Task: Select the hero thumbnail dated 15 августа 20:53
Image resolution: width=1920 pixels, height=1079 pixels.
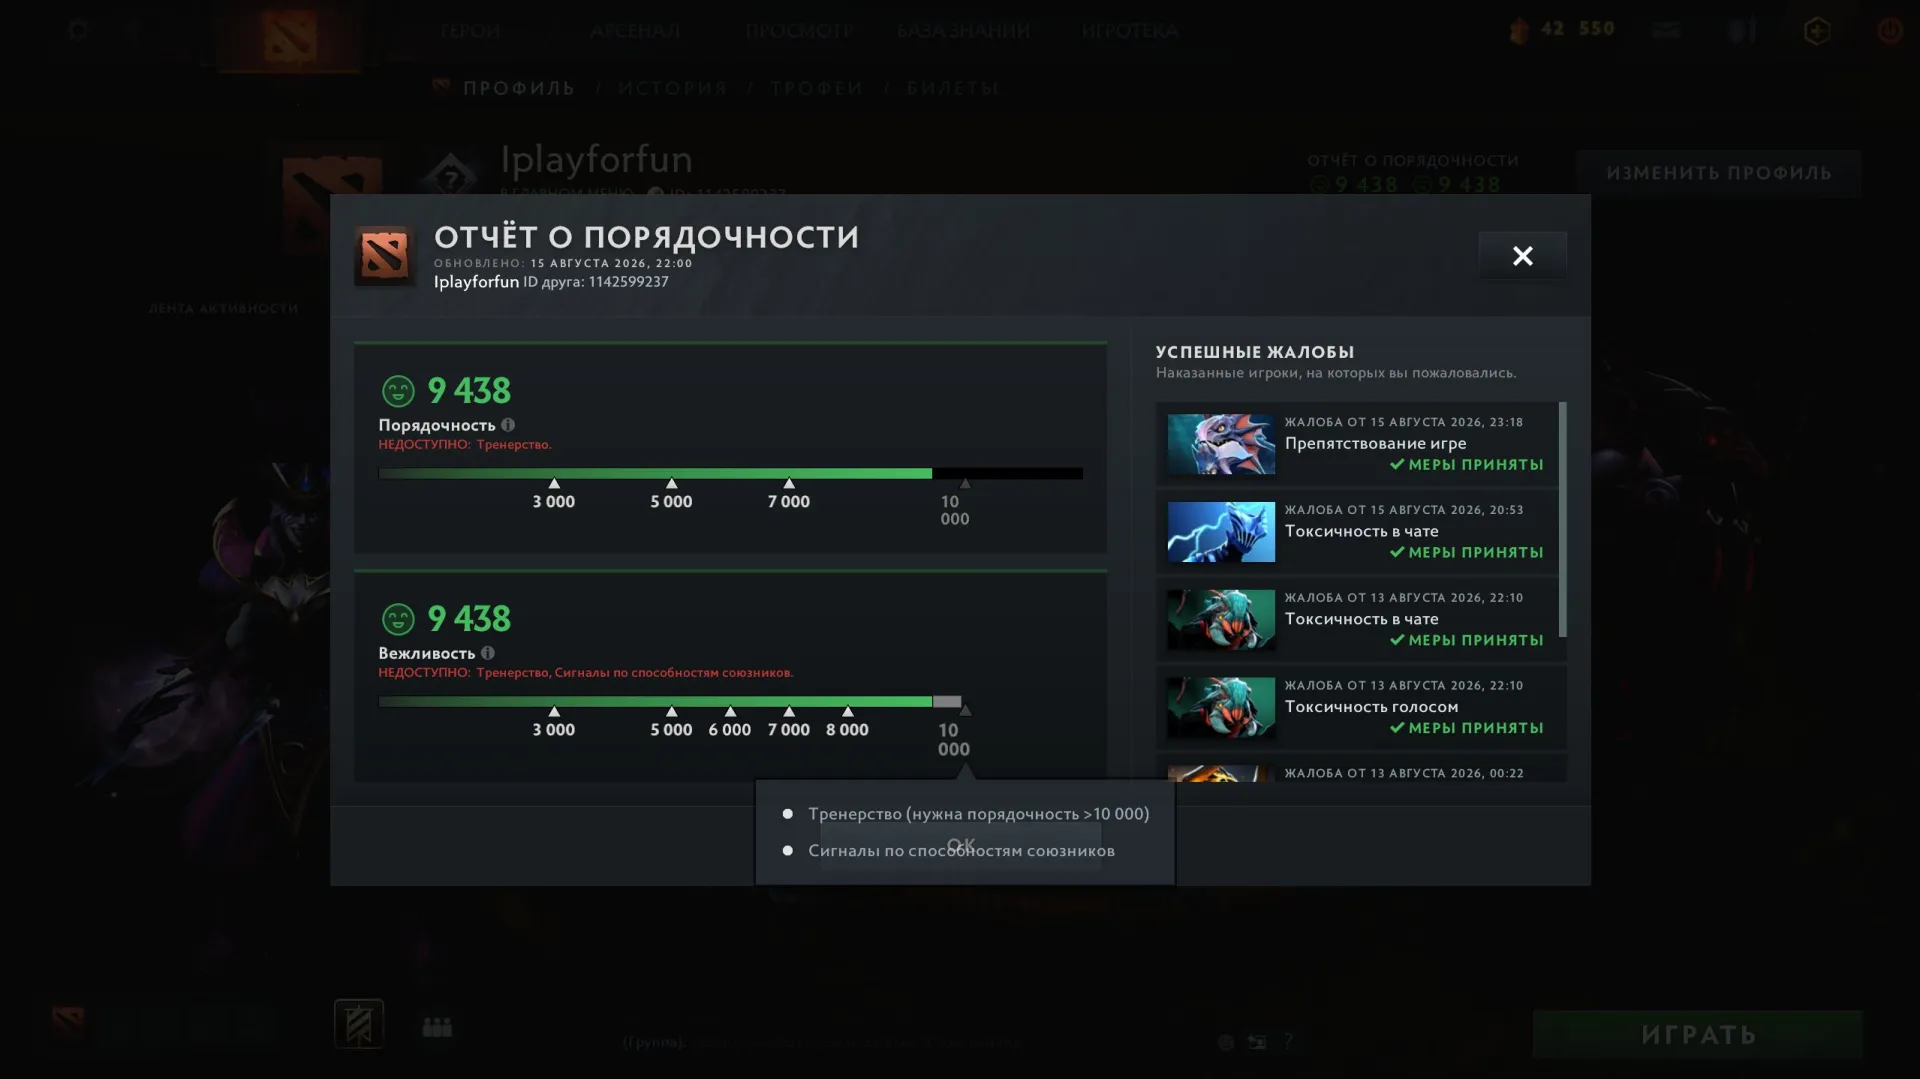Action: tap(1221, 532)
